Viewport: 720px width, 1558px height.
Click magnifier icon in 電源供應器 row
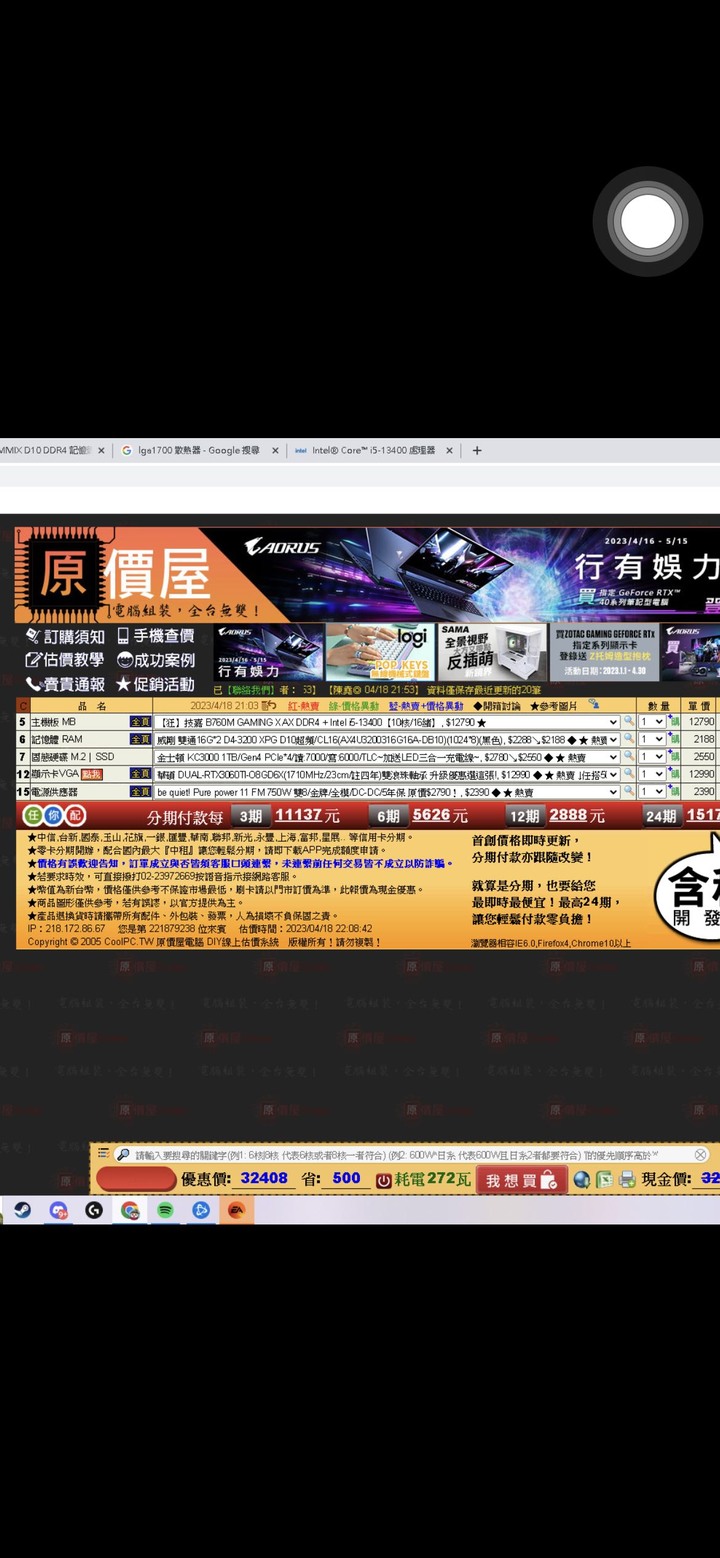point(629,791)
